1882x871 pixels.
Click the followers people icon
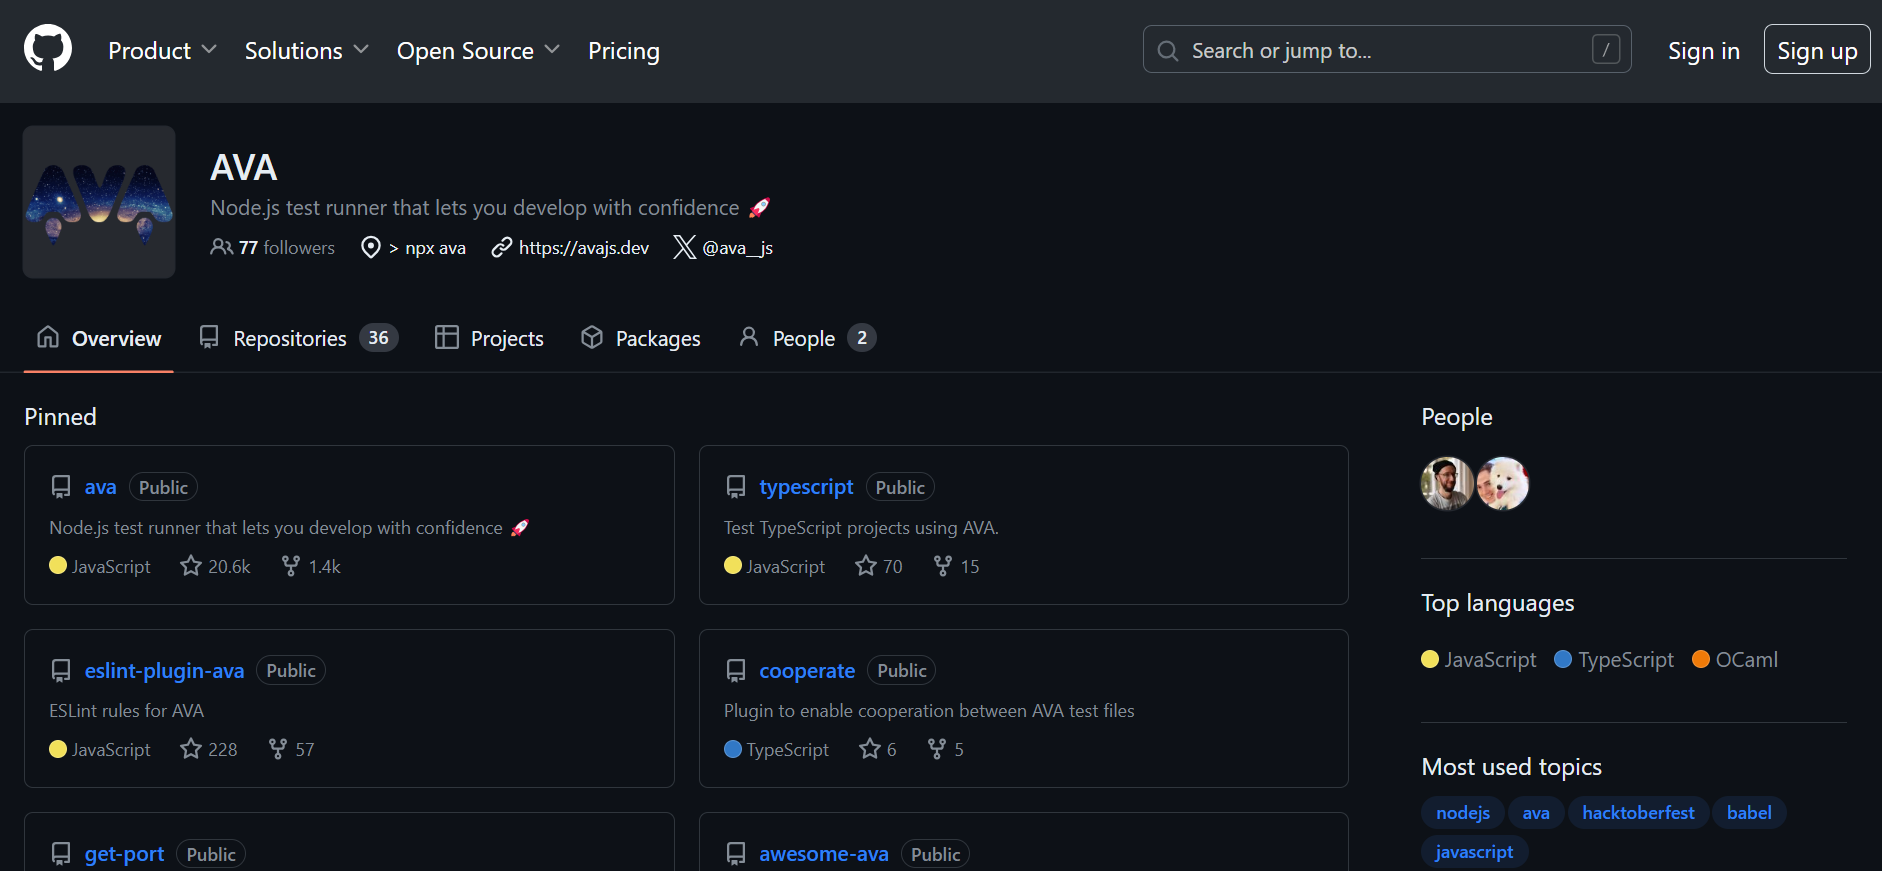pos(221,247)
